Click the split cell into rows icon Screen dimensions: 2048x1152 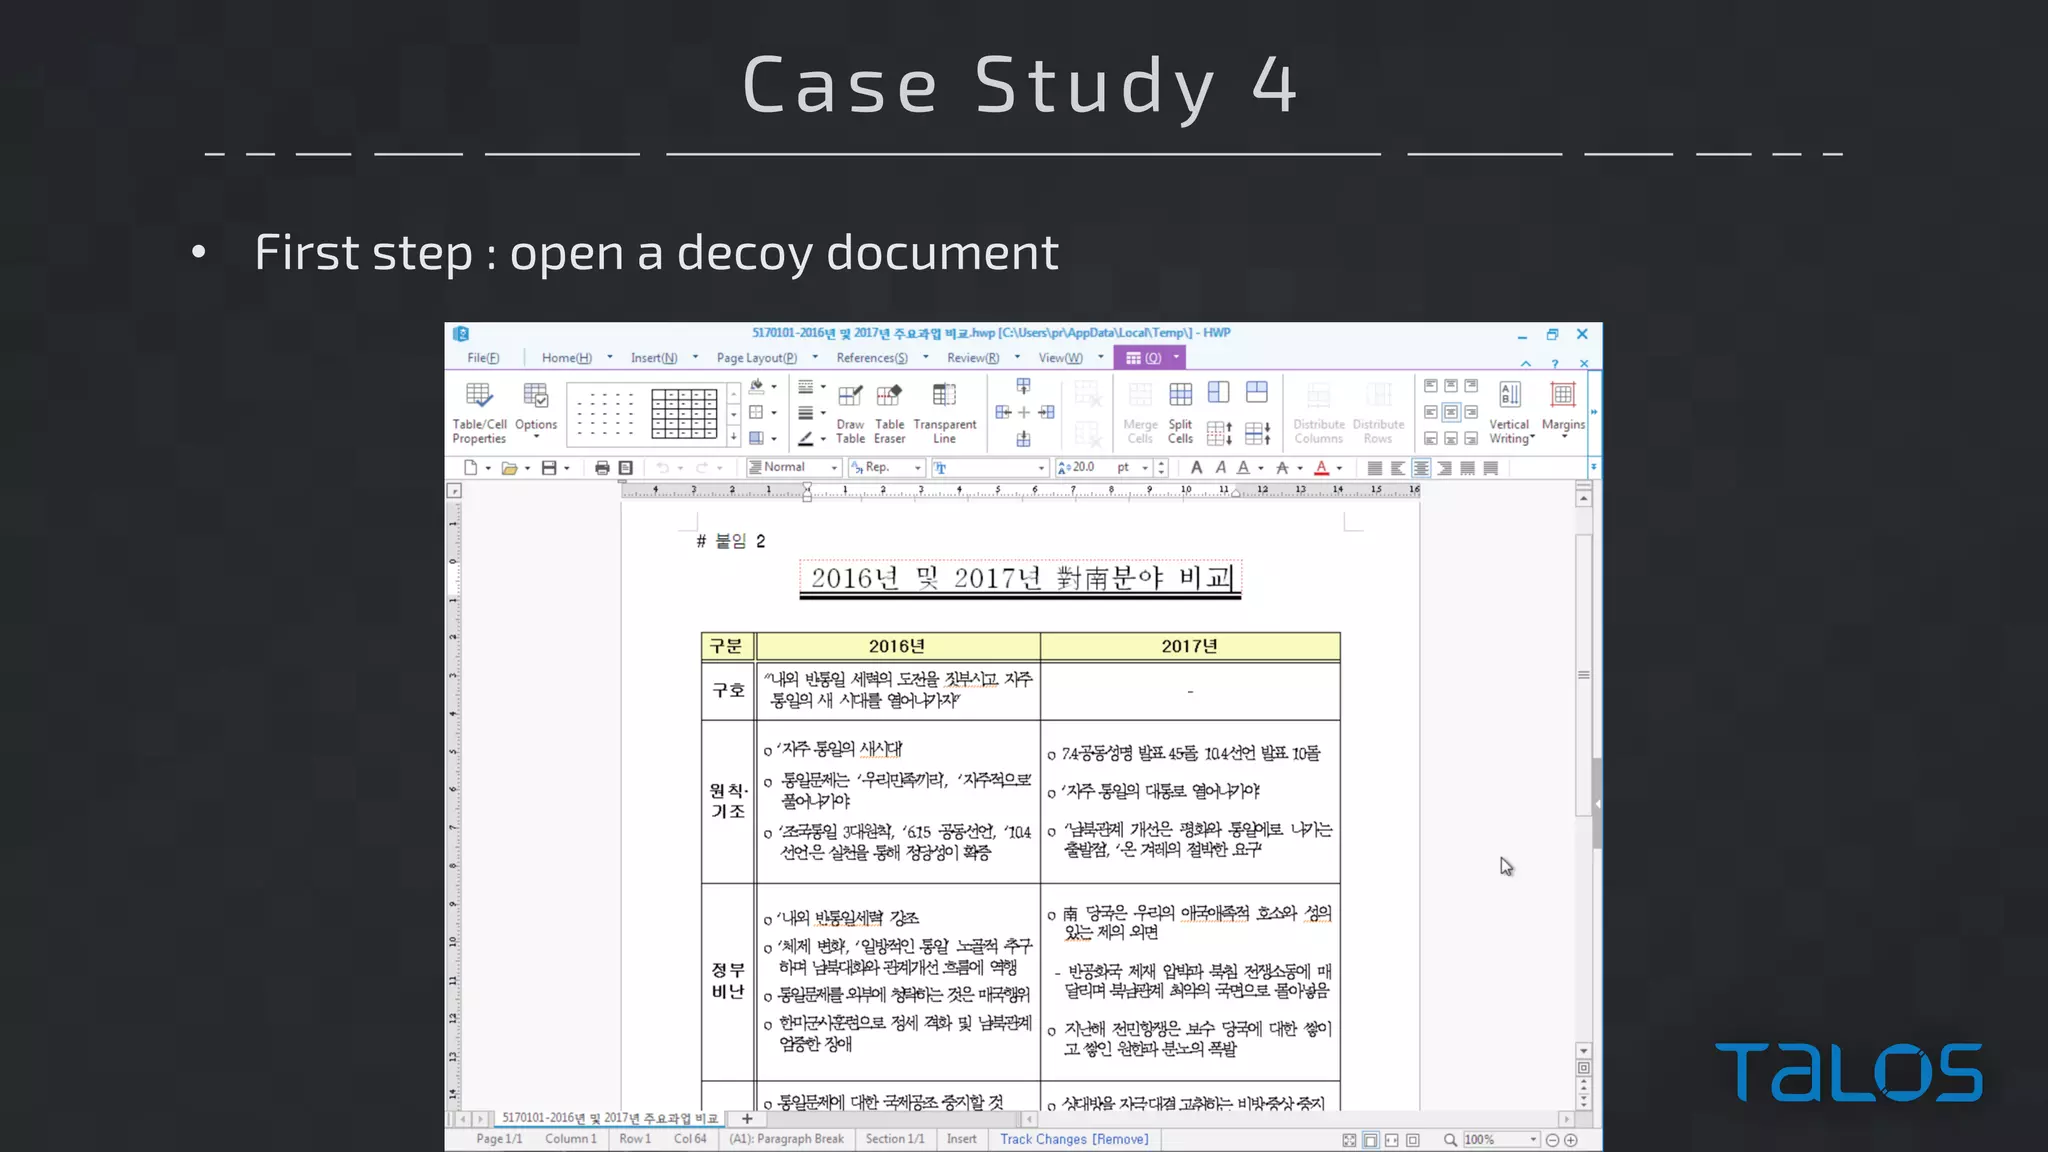tap(1257, 392)
